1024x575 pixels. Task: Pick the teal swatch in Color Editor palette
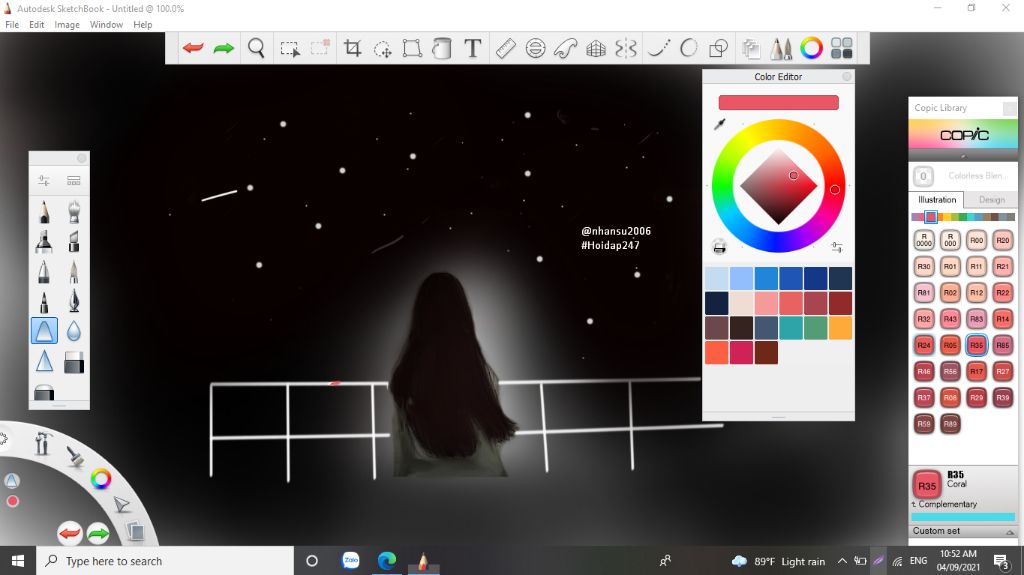tap(791, 328)
